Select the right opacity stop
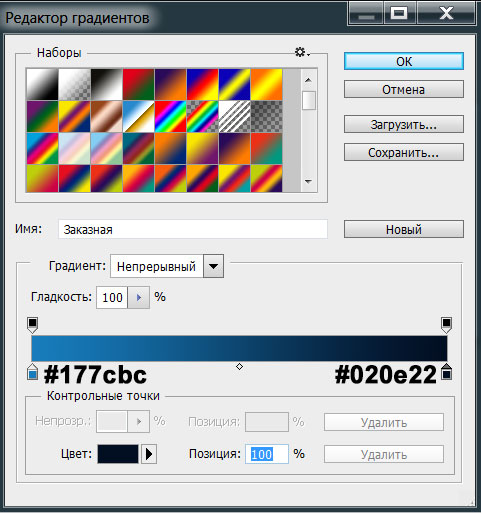481x513 pixels. pyautogui.click(x=446, y=325)
